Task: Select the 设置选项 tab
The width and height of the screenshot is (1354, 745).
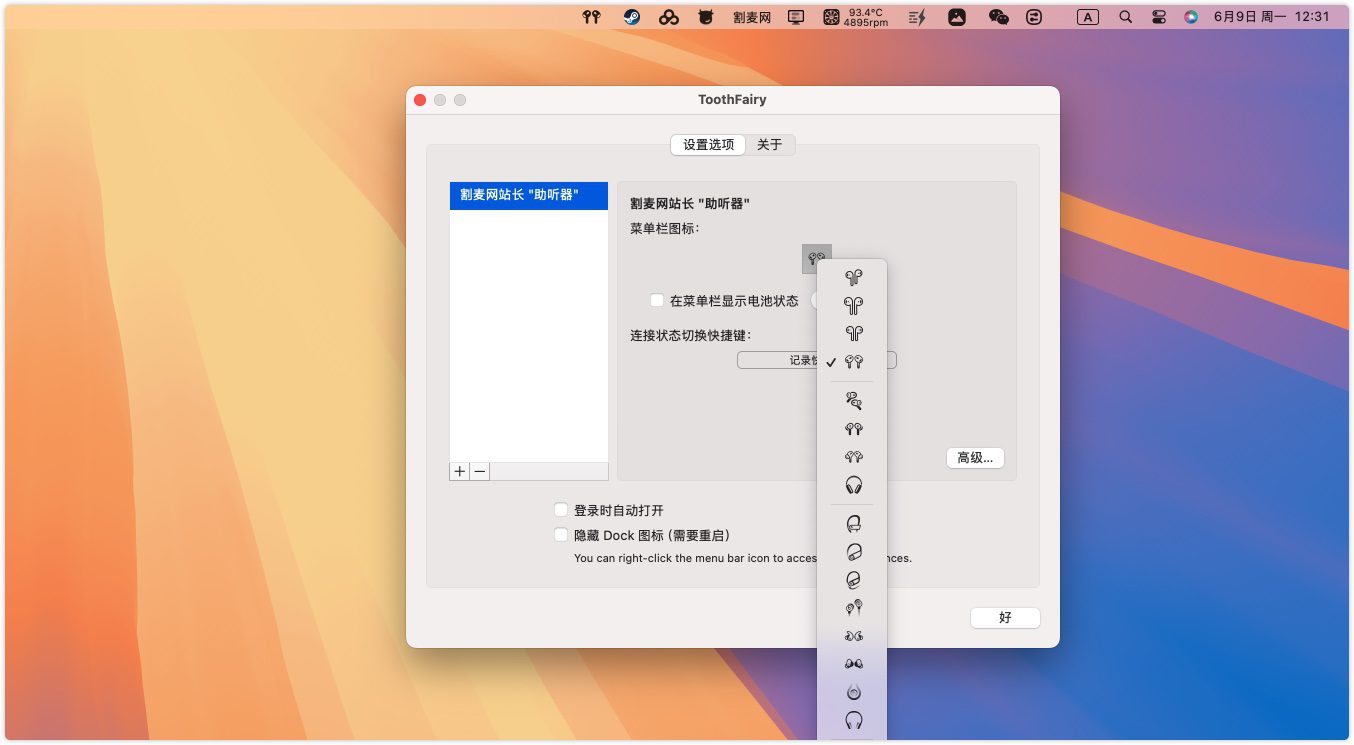Action: (x=708, y=145)
